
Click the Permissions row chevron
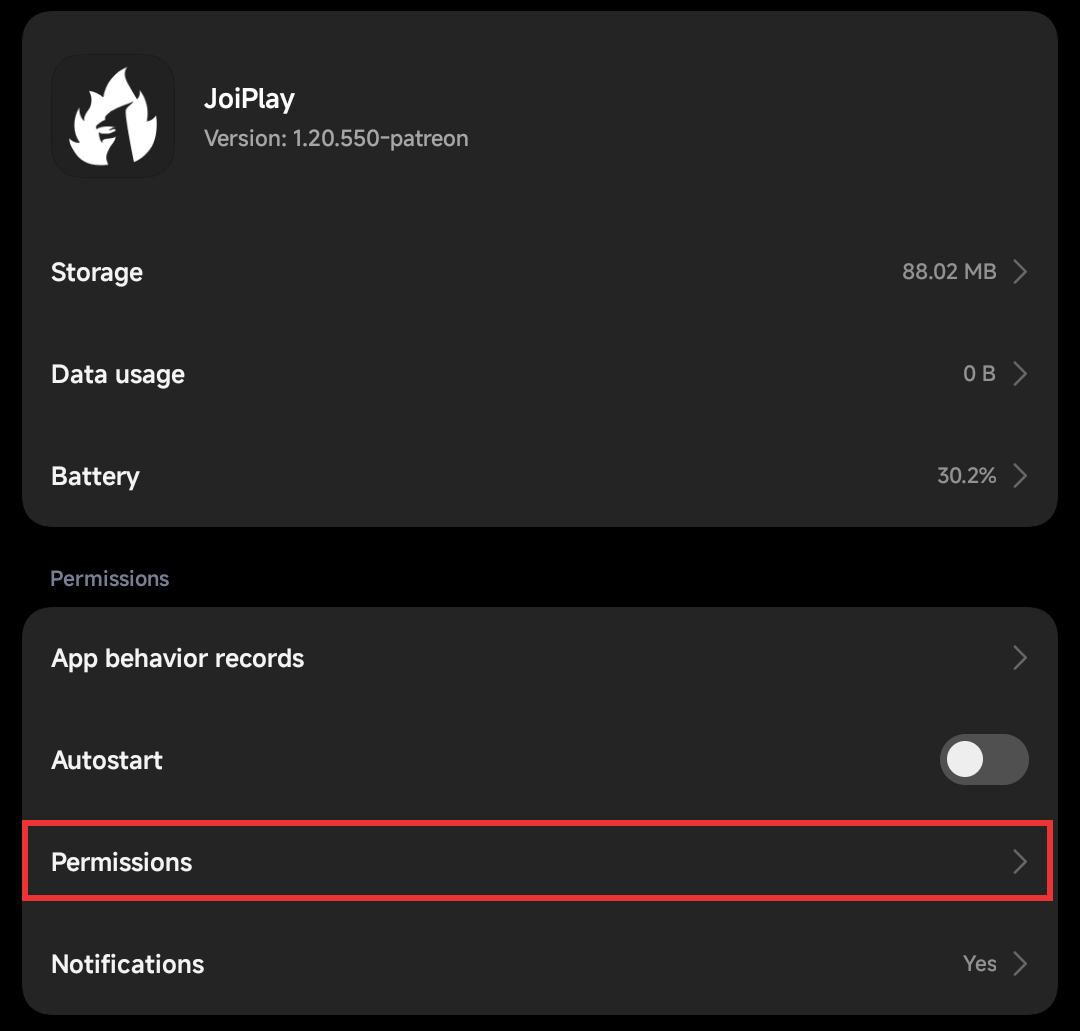1020,862
